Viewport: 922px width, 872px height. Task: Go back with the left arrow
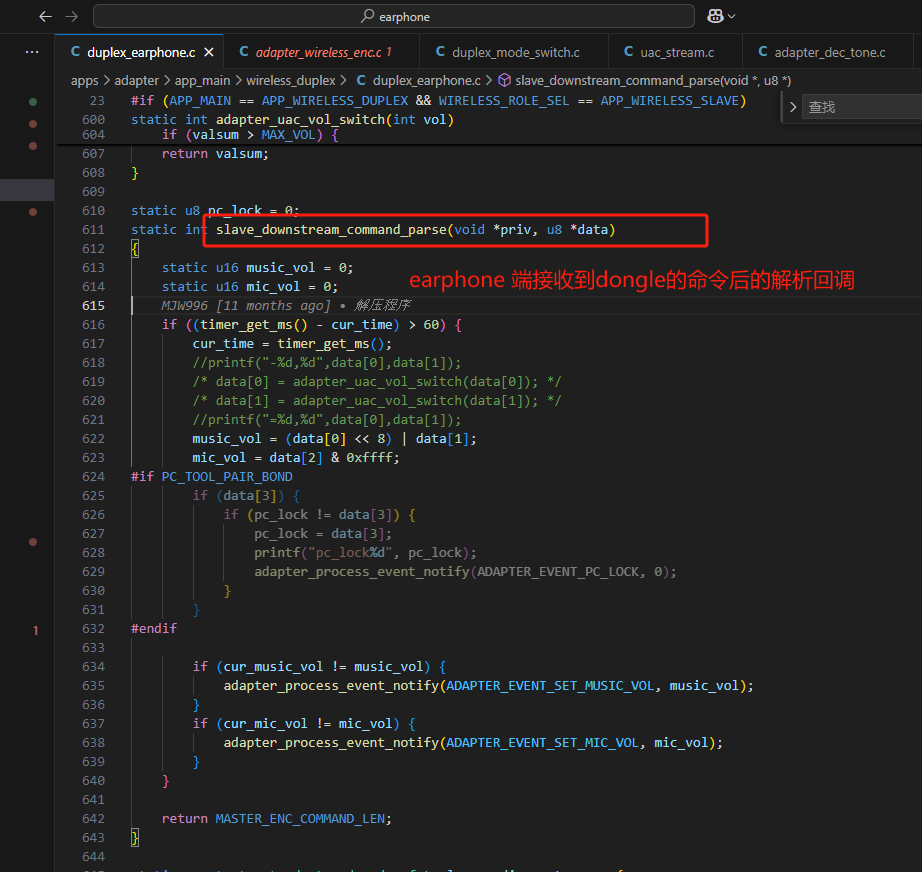(45, 16)
